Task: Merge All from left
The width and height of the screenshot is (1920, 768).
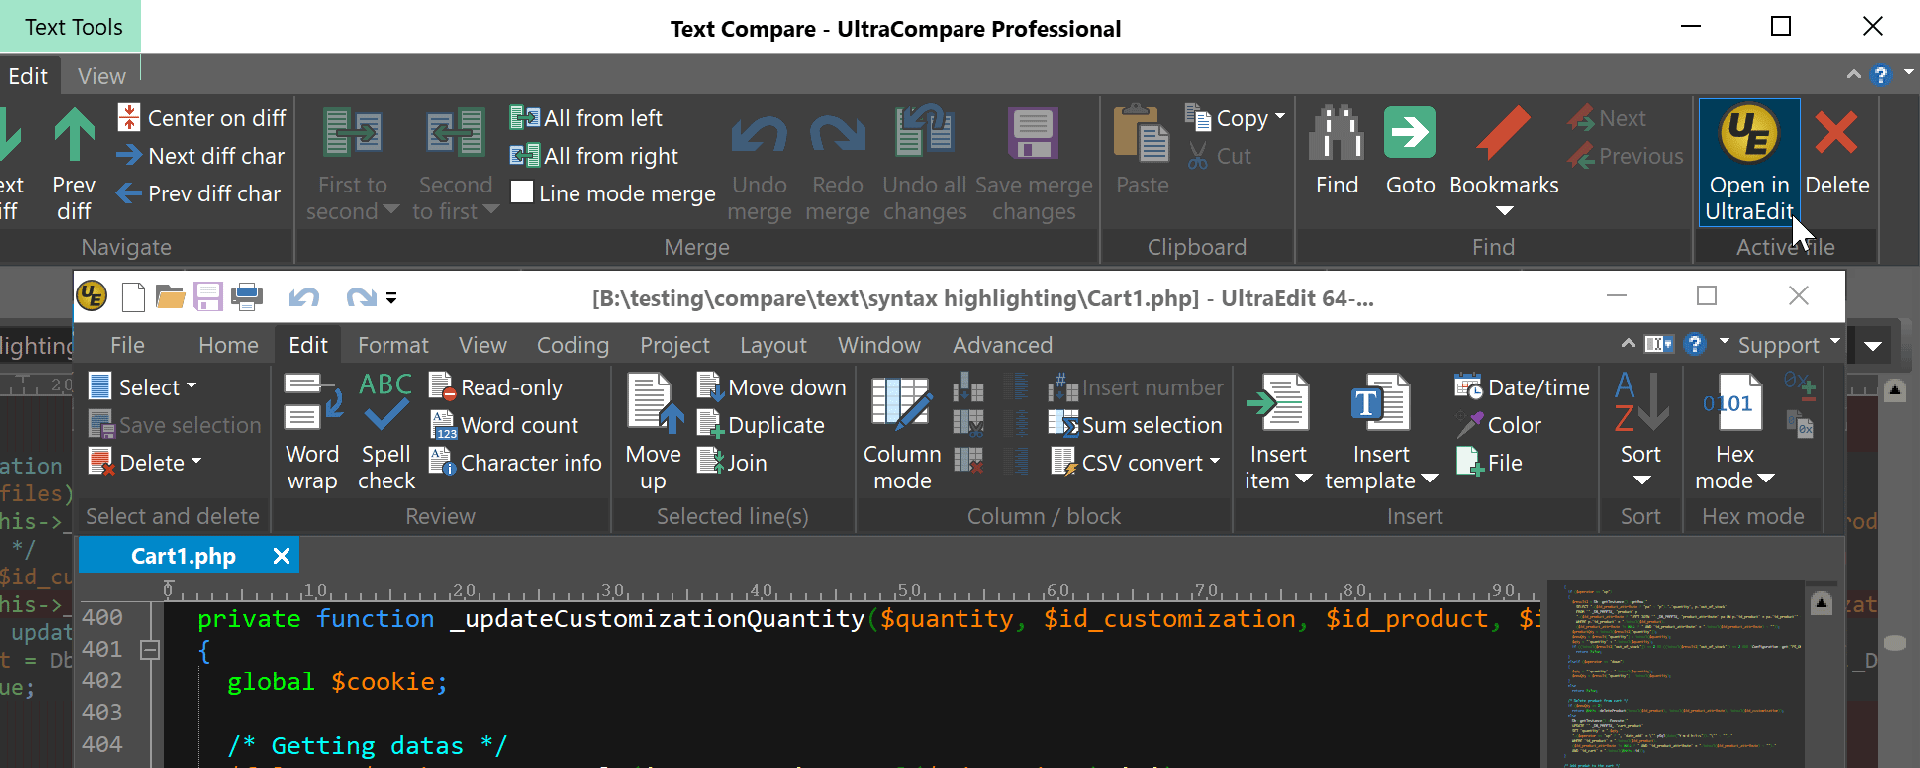Action: click(586, 118)
